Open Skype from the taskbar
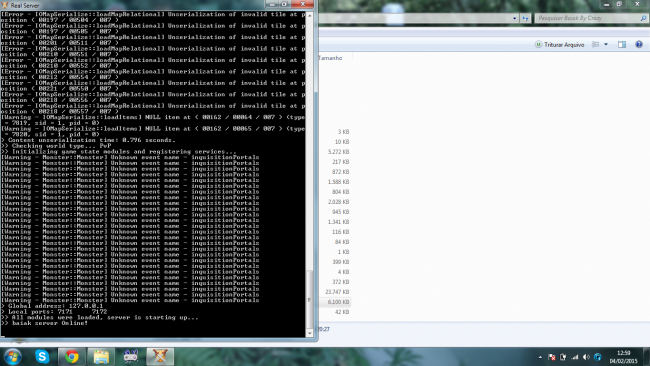 42,356
